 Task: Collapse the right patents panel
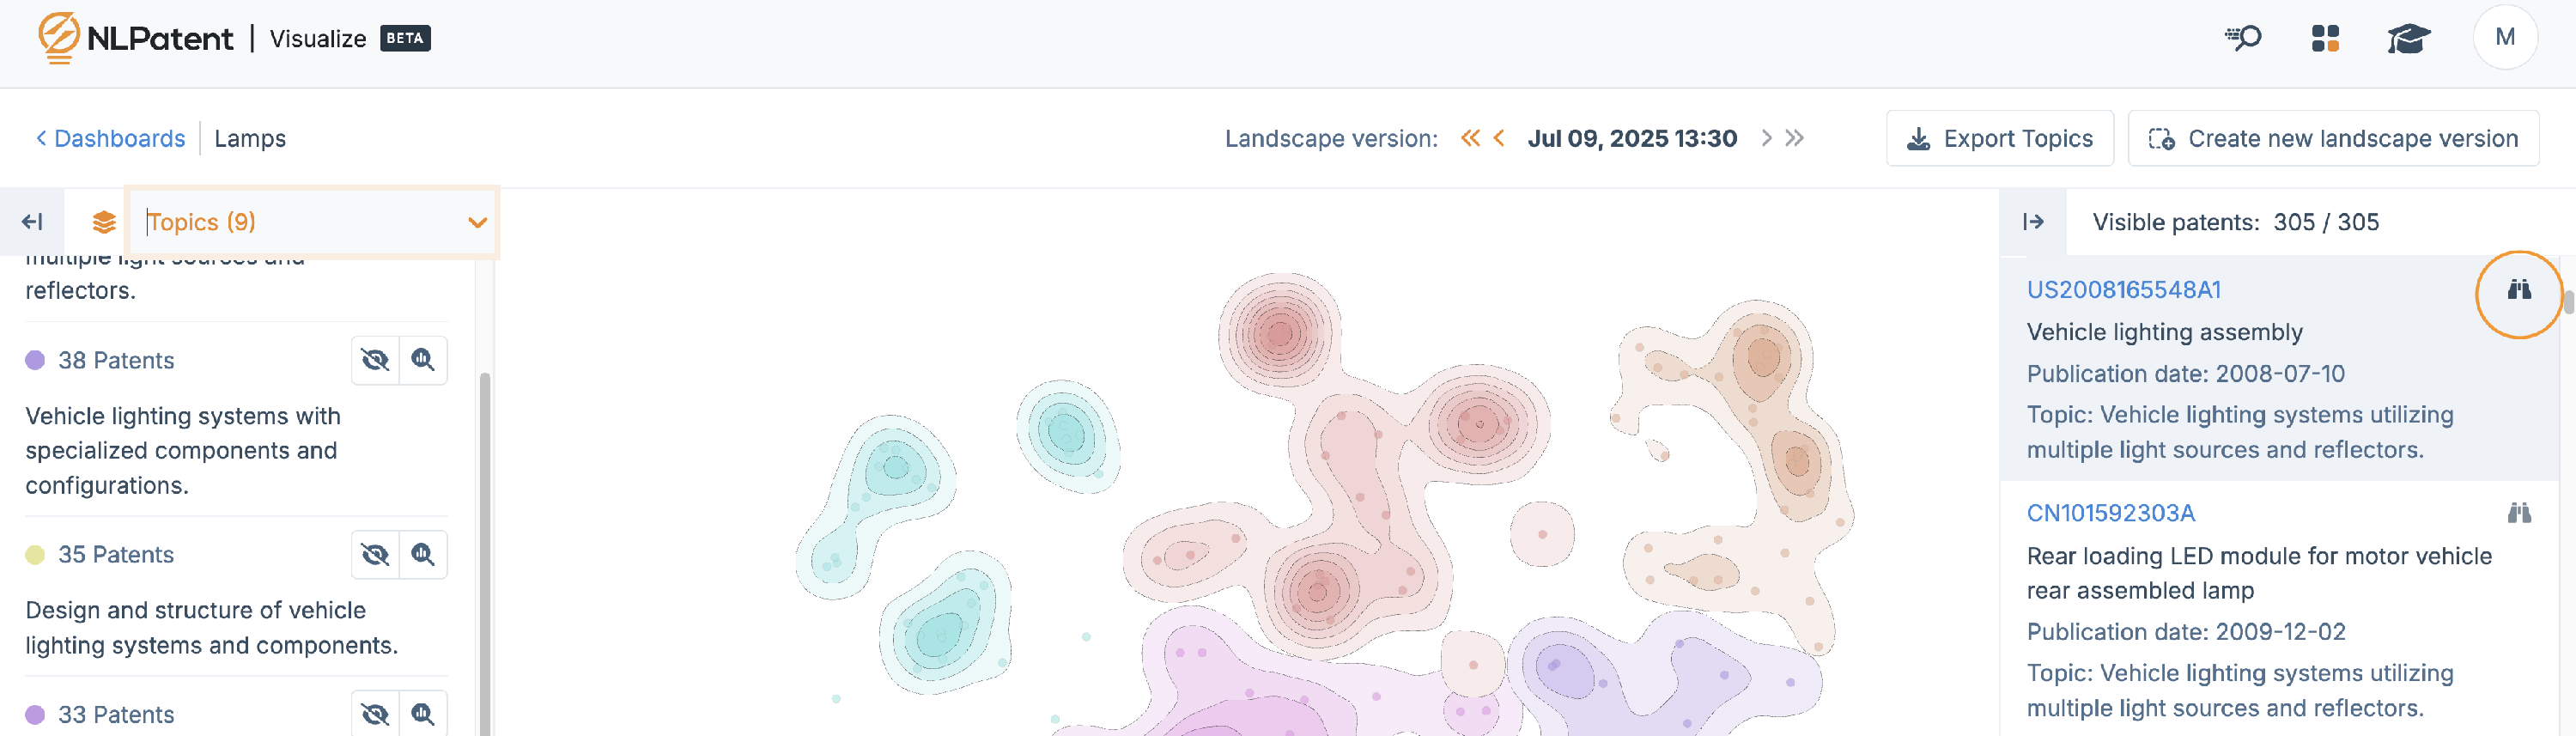(x=2033, y=222)
